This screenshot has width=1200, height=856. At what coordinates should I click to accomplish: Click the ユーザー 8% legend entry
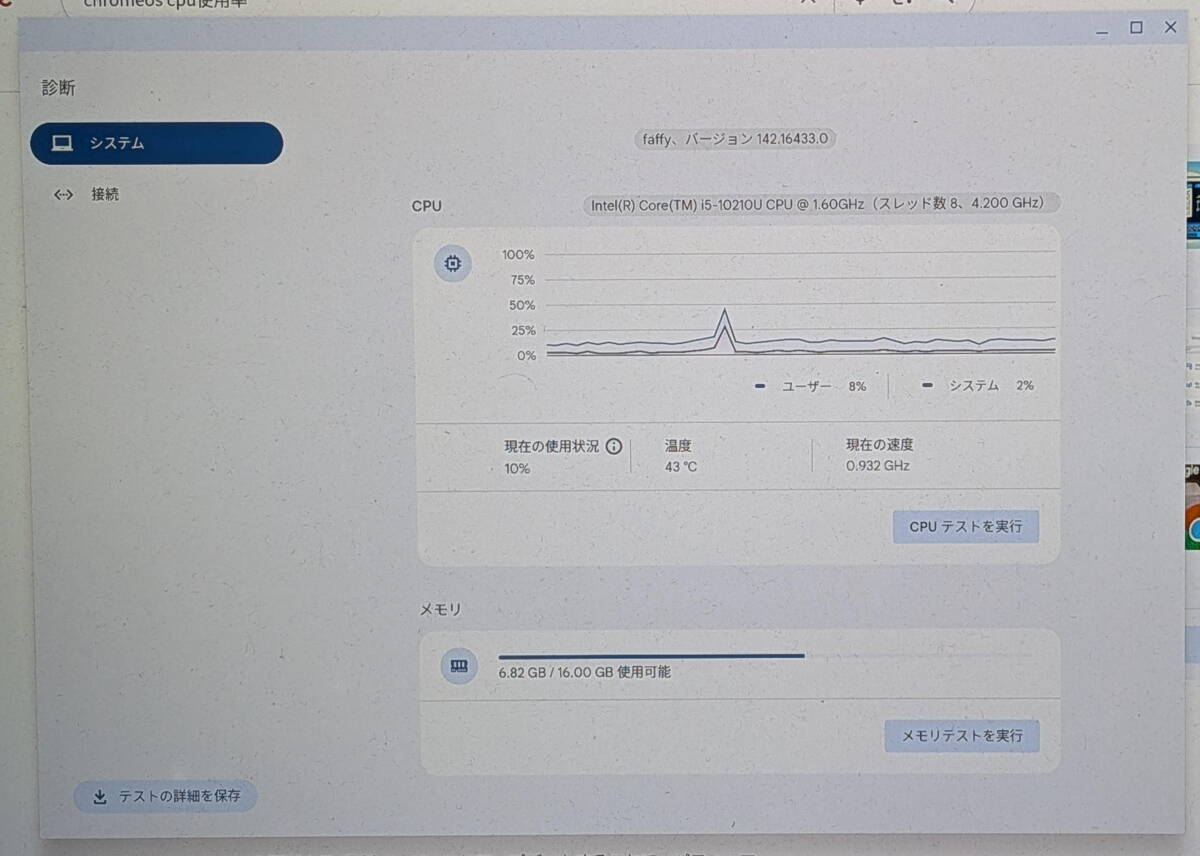(811, 386)
